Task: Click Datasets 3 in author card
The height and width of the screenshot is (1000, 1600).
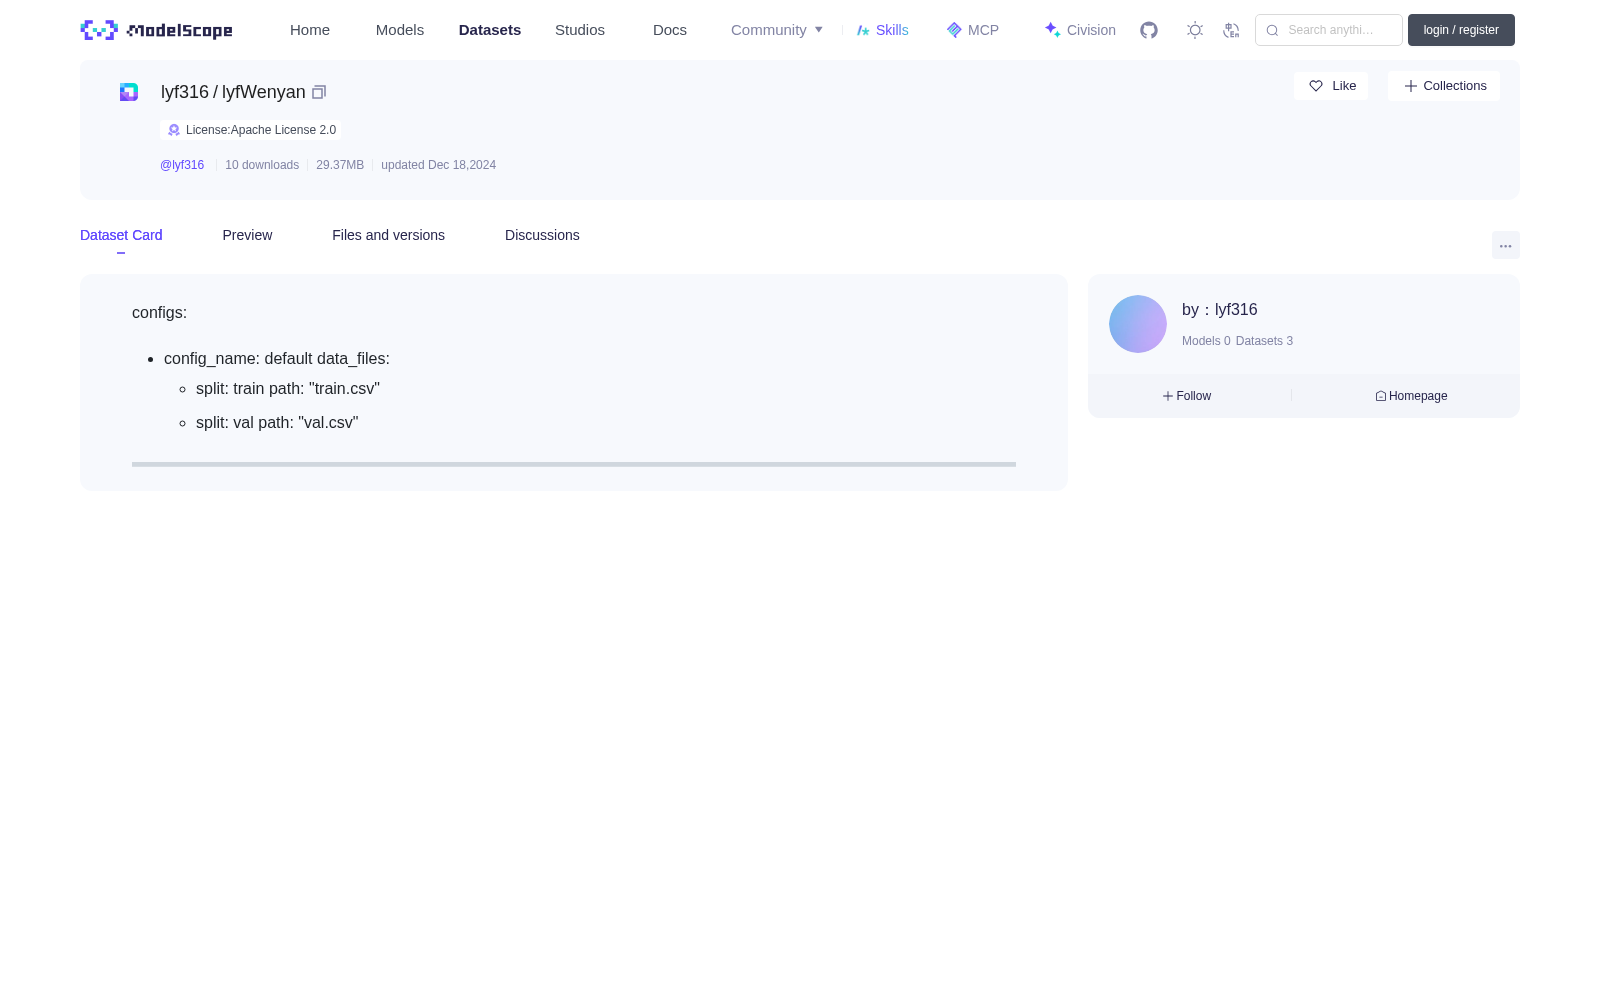Action: pyautogui.click(x=1264, y=341)
